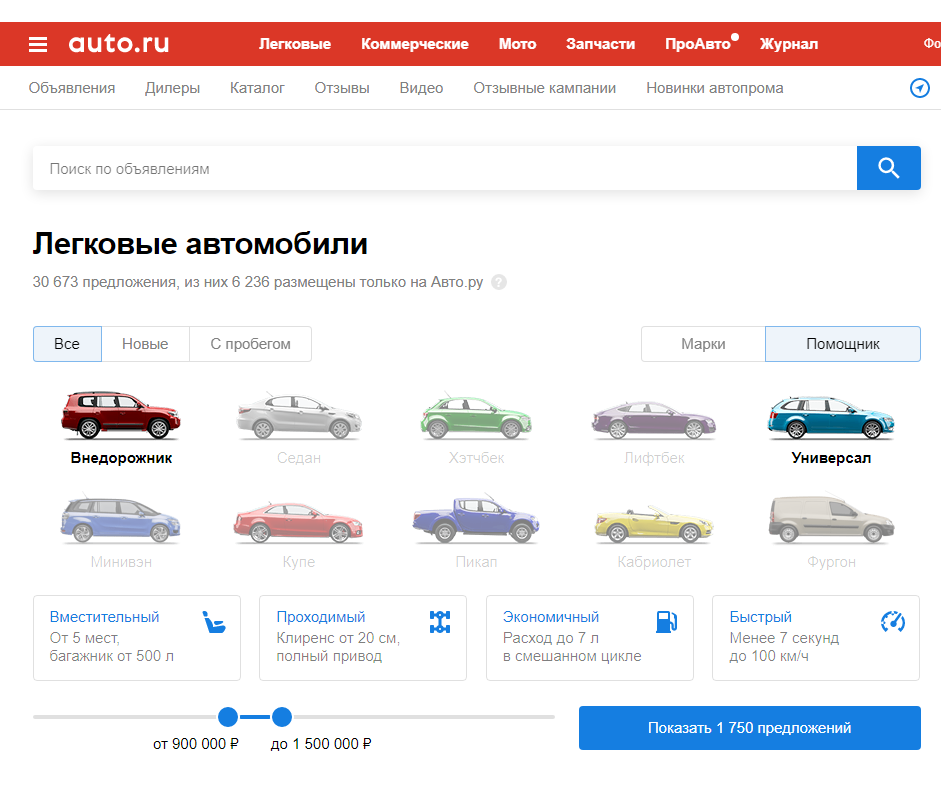This screenshot has width=941, height=806.
Task: Open the hamburger menu
Action: [x=38, y=43]
